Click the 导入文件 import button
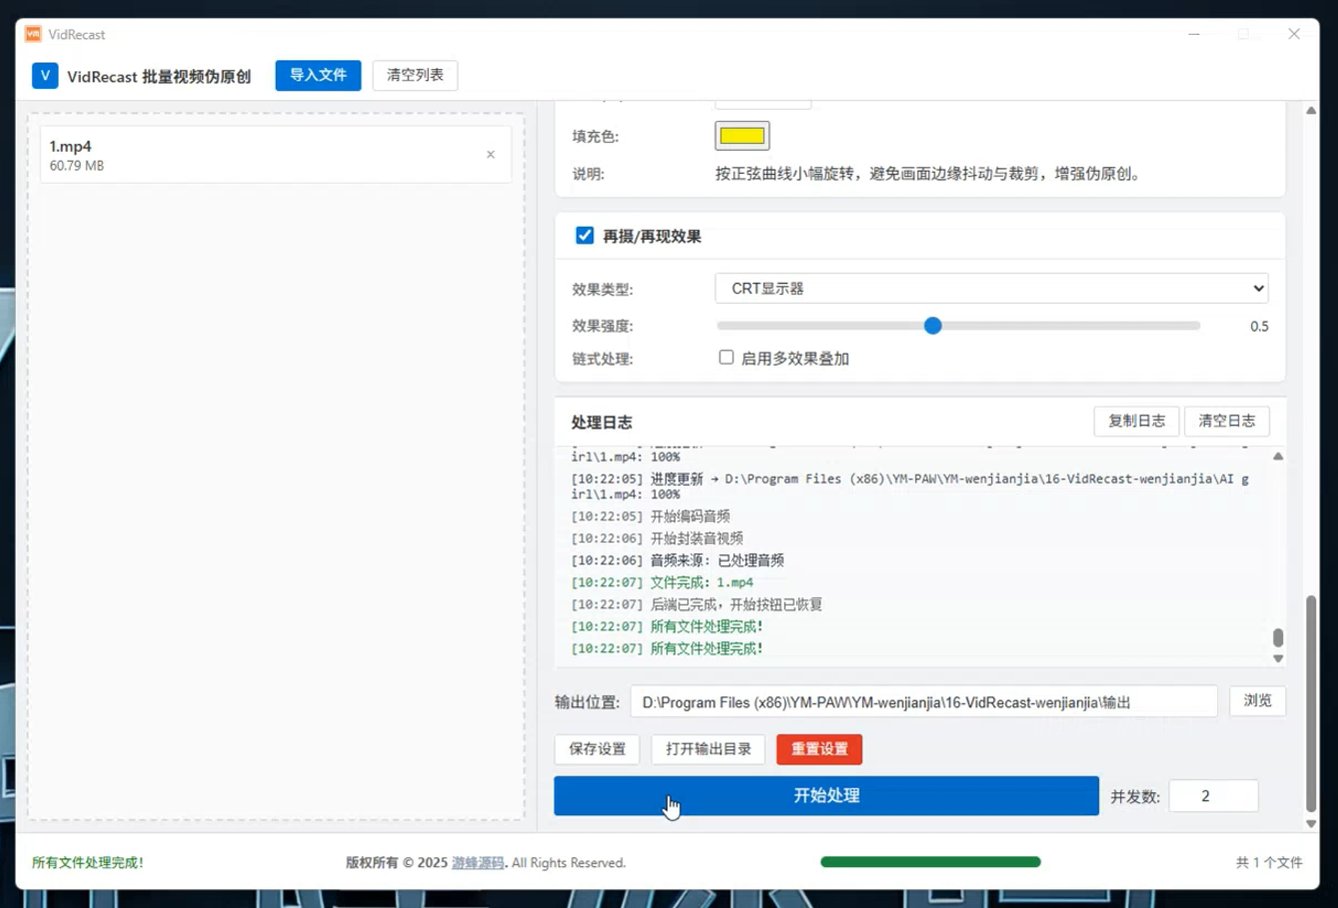Image resolution: width=1338 pixels, height=908 pixels. pyautogui.click(x=318, y=75)
